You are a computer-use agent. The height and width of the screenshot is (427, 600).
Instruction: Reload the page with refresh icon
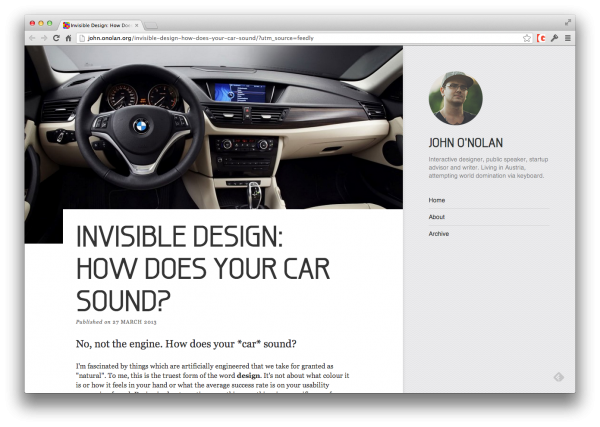tap(56, 38)
